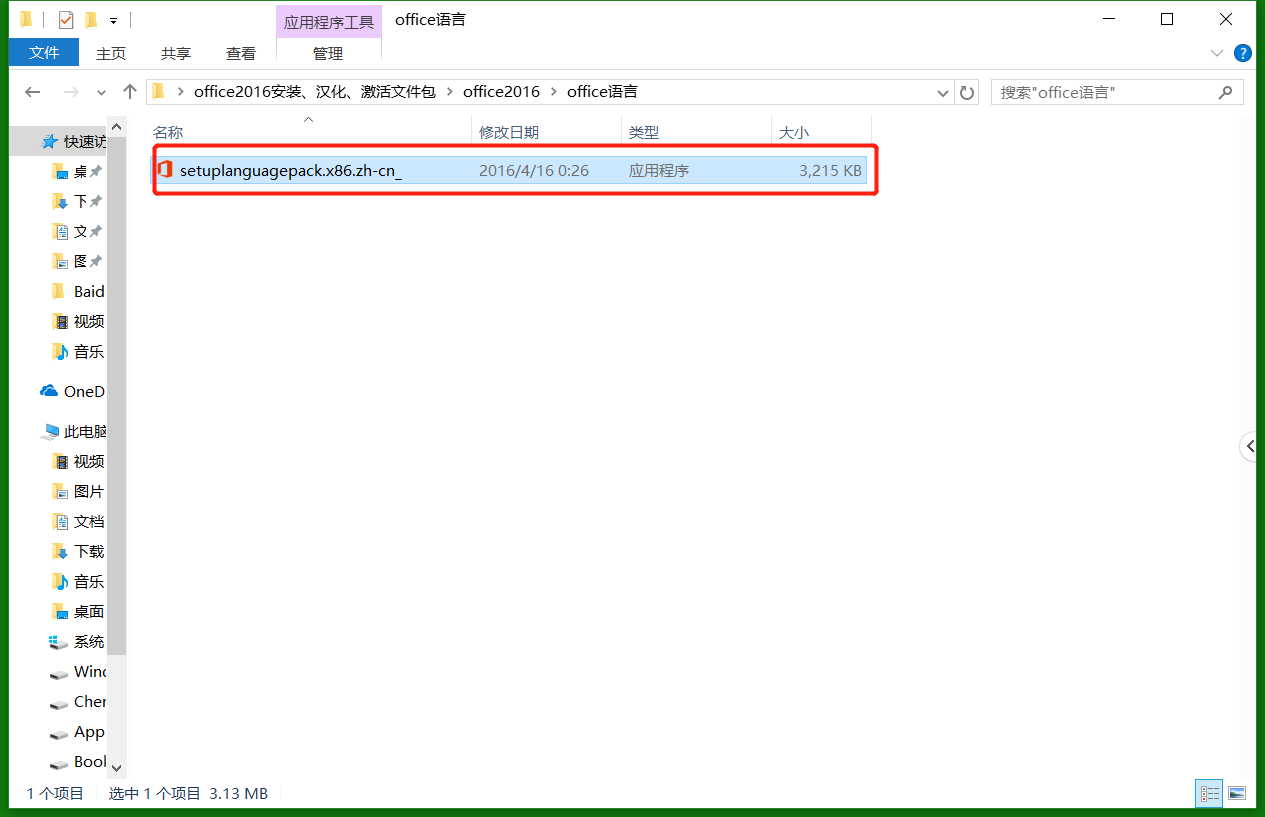1265x817 pixels.
Task: Click the Office icon of the setup file
Action: [x=165, y=170]
